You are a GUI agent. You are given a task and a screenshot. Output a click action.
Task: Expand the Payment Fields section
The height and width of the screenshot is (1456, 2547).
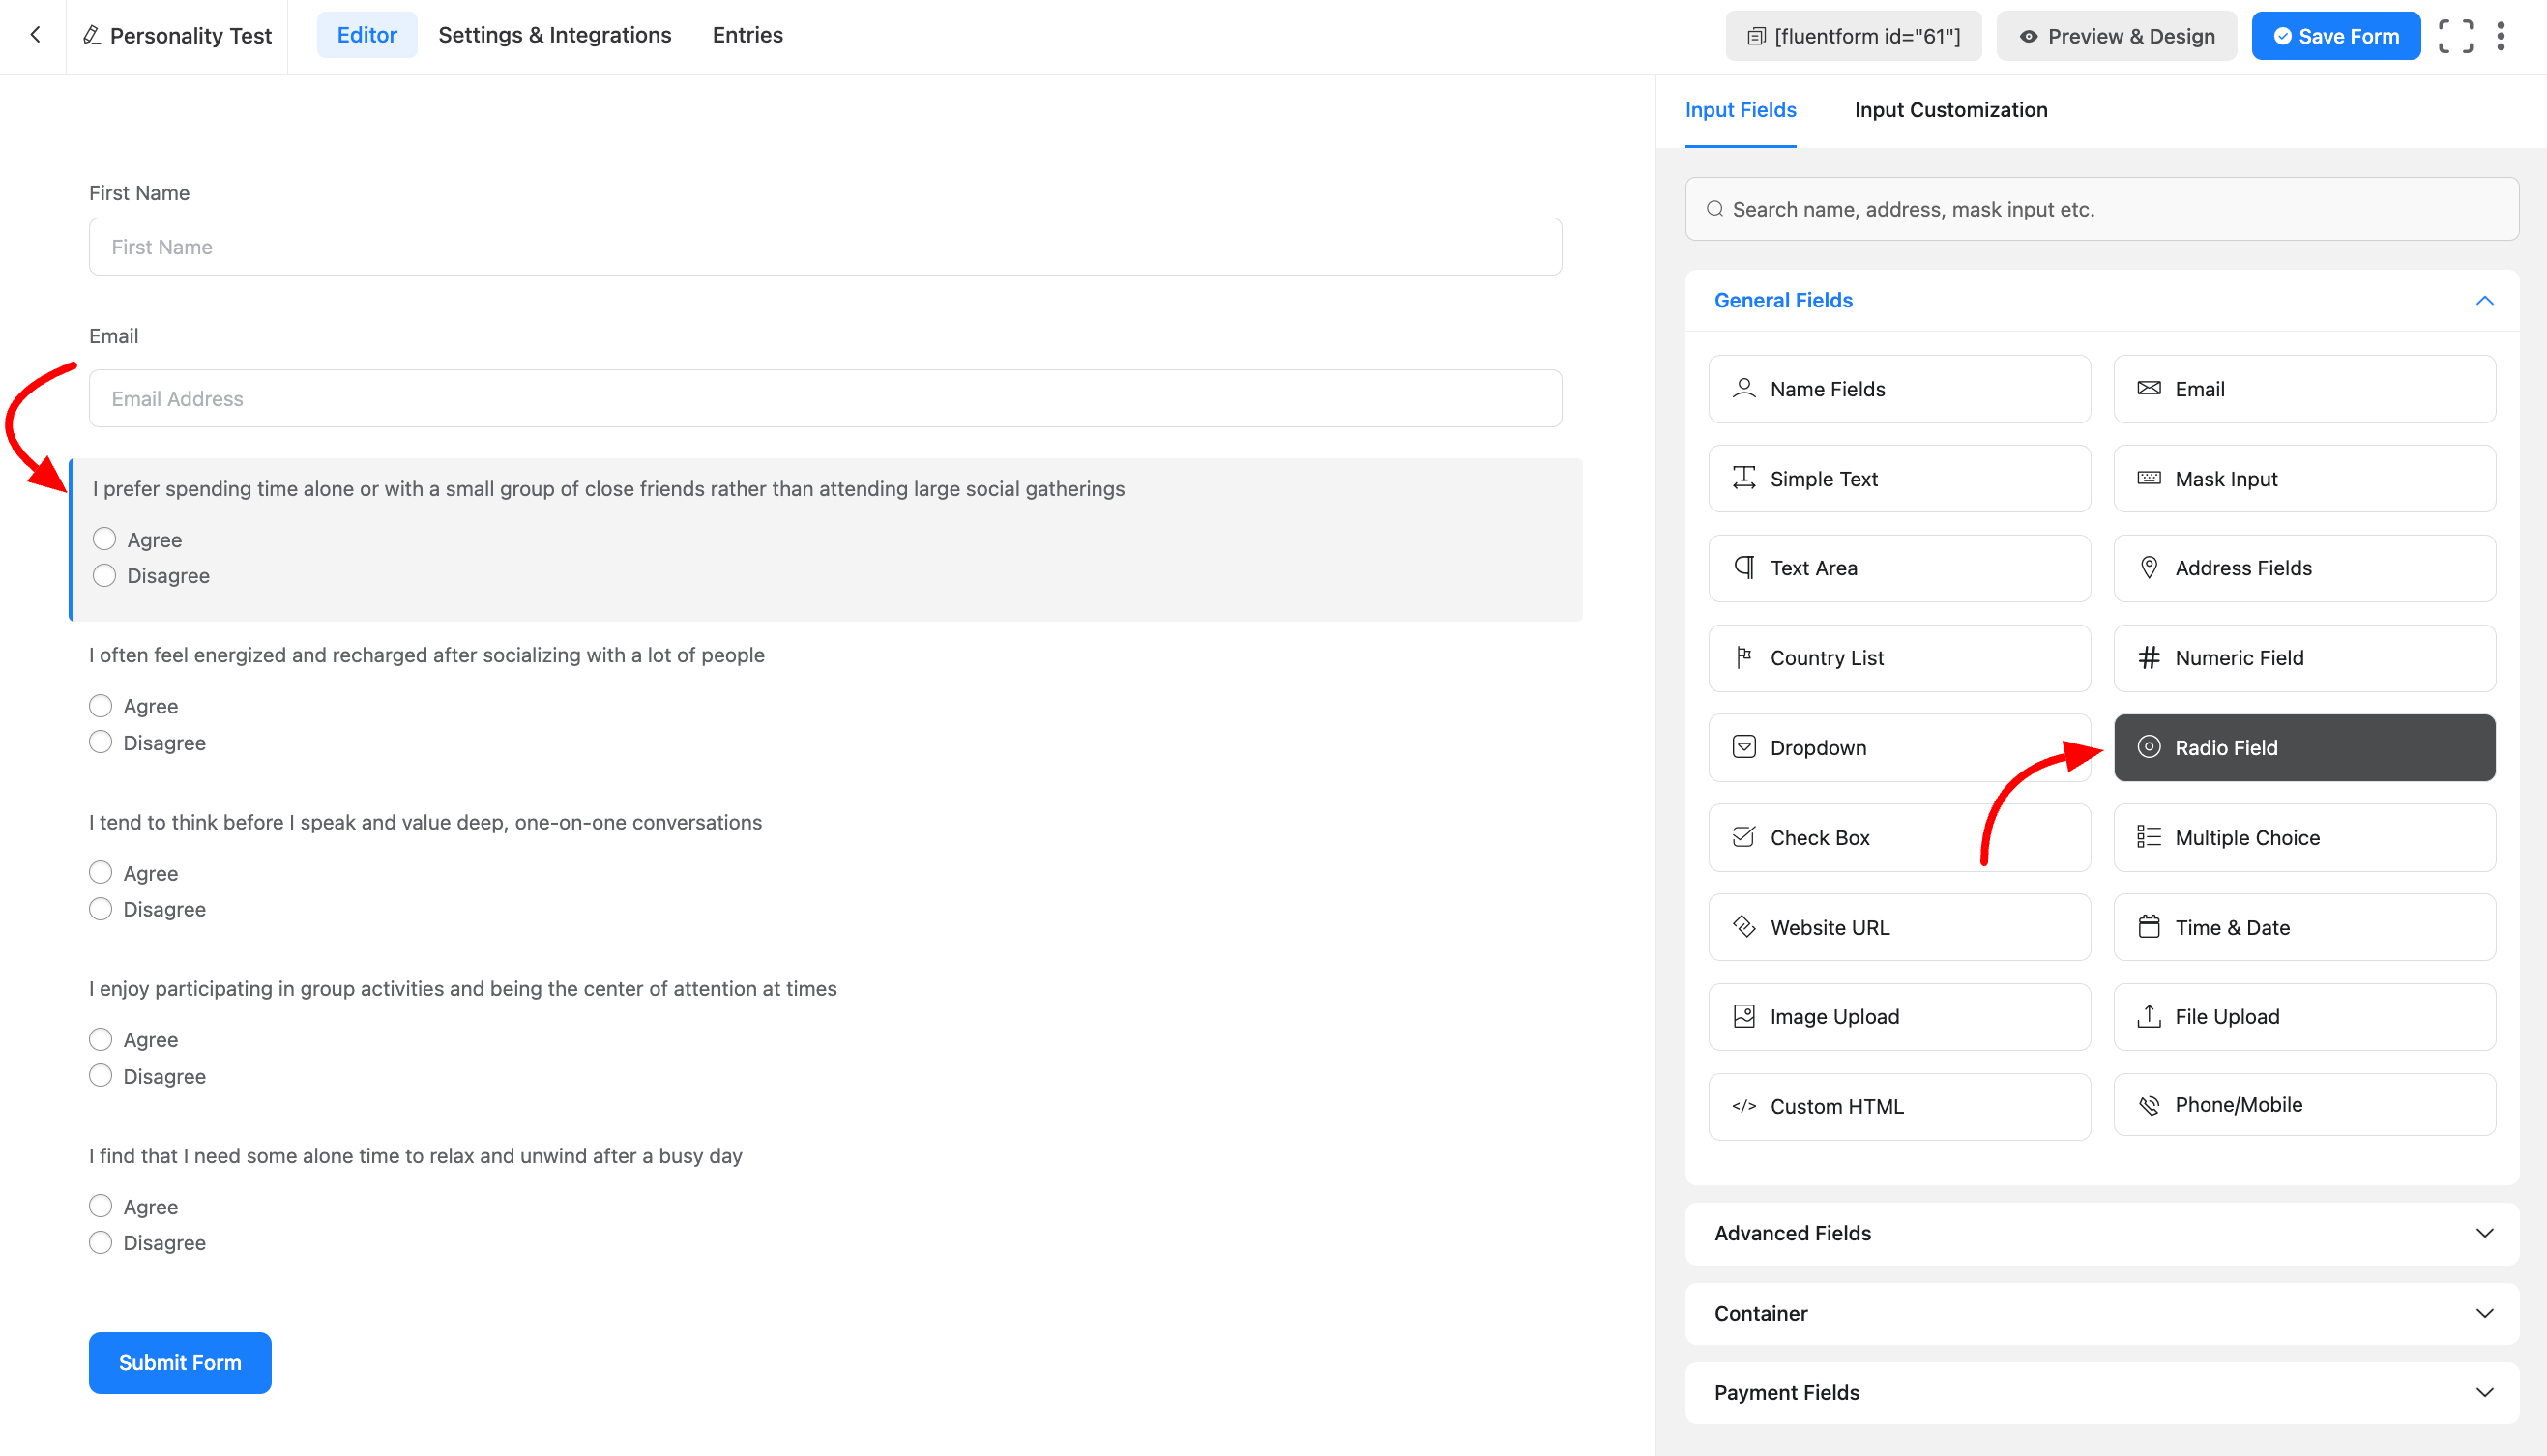coord(2100,1392)
